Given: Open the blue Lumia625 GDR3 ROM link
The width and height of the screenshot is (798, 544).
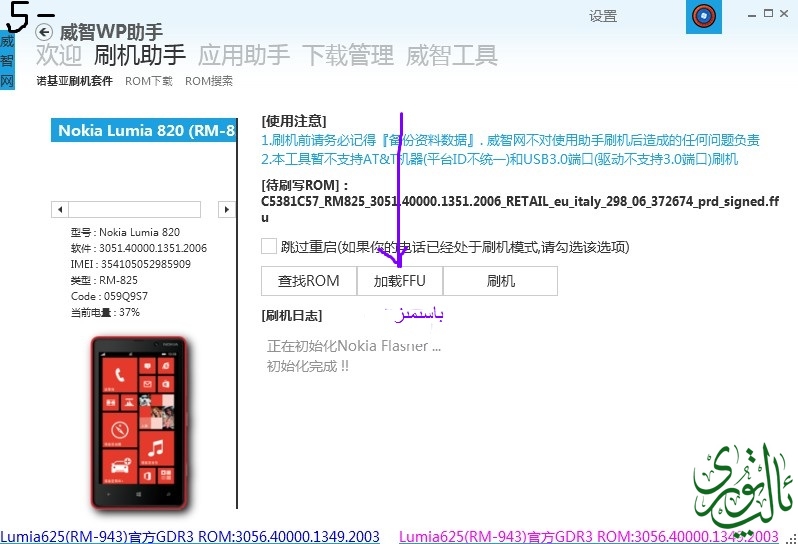Looking at the screenshot, I should tap(190, 536).
